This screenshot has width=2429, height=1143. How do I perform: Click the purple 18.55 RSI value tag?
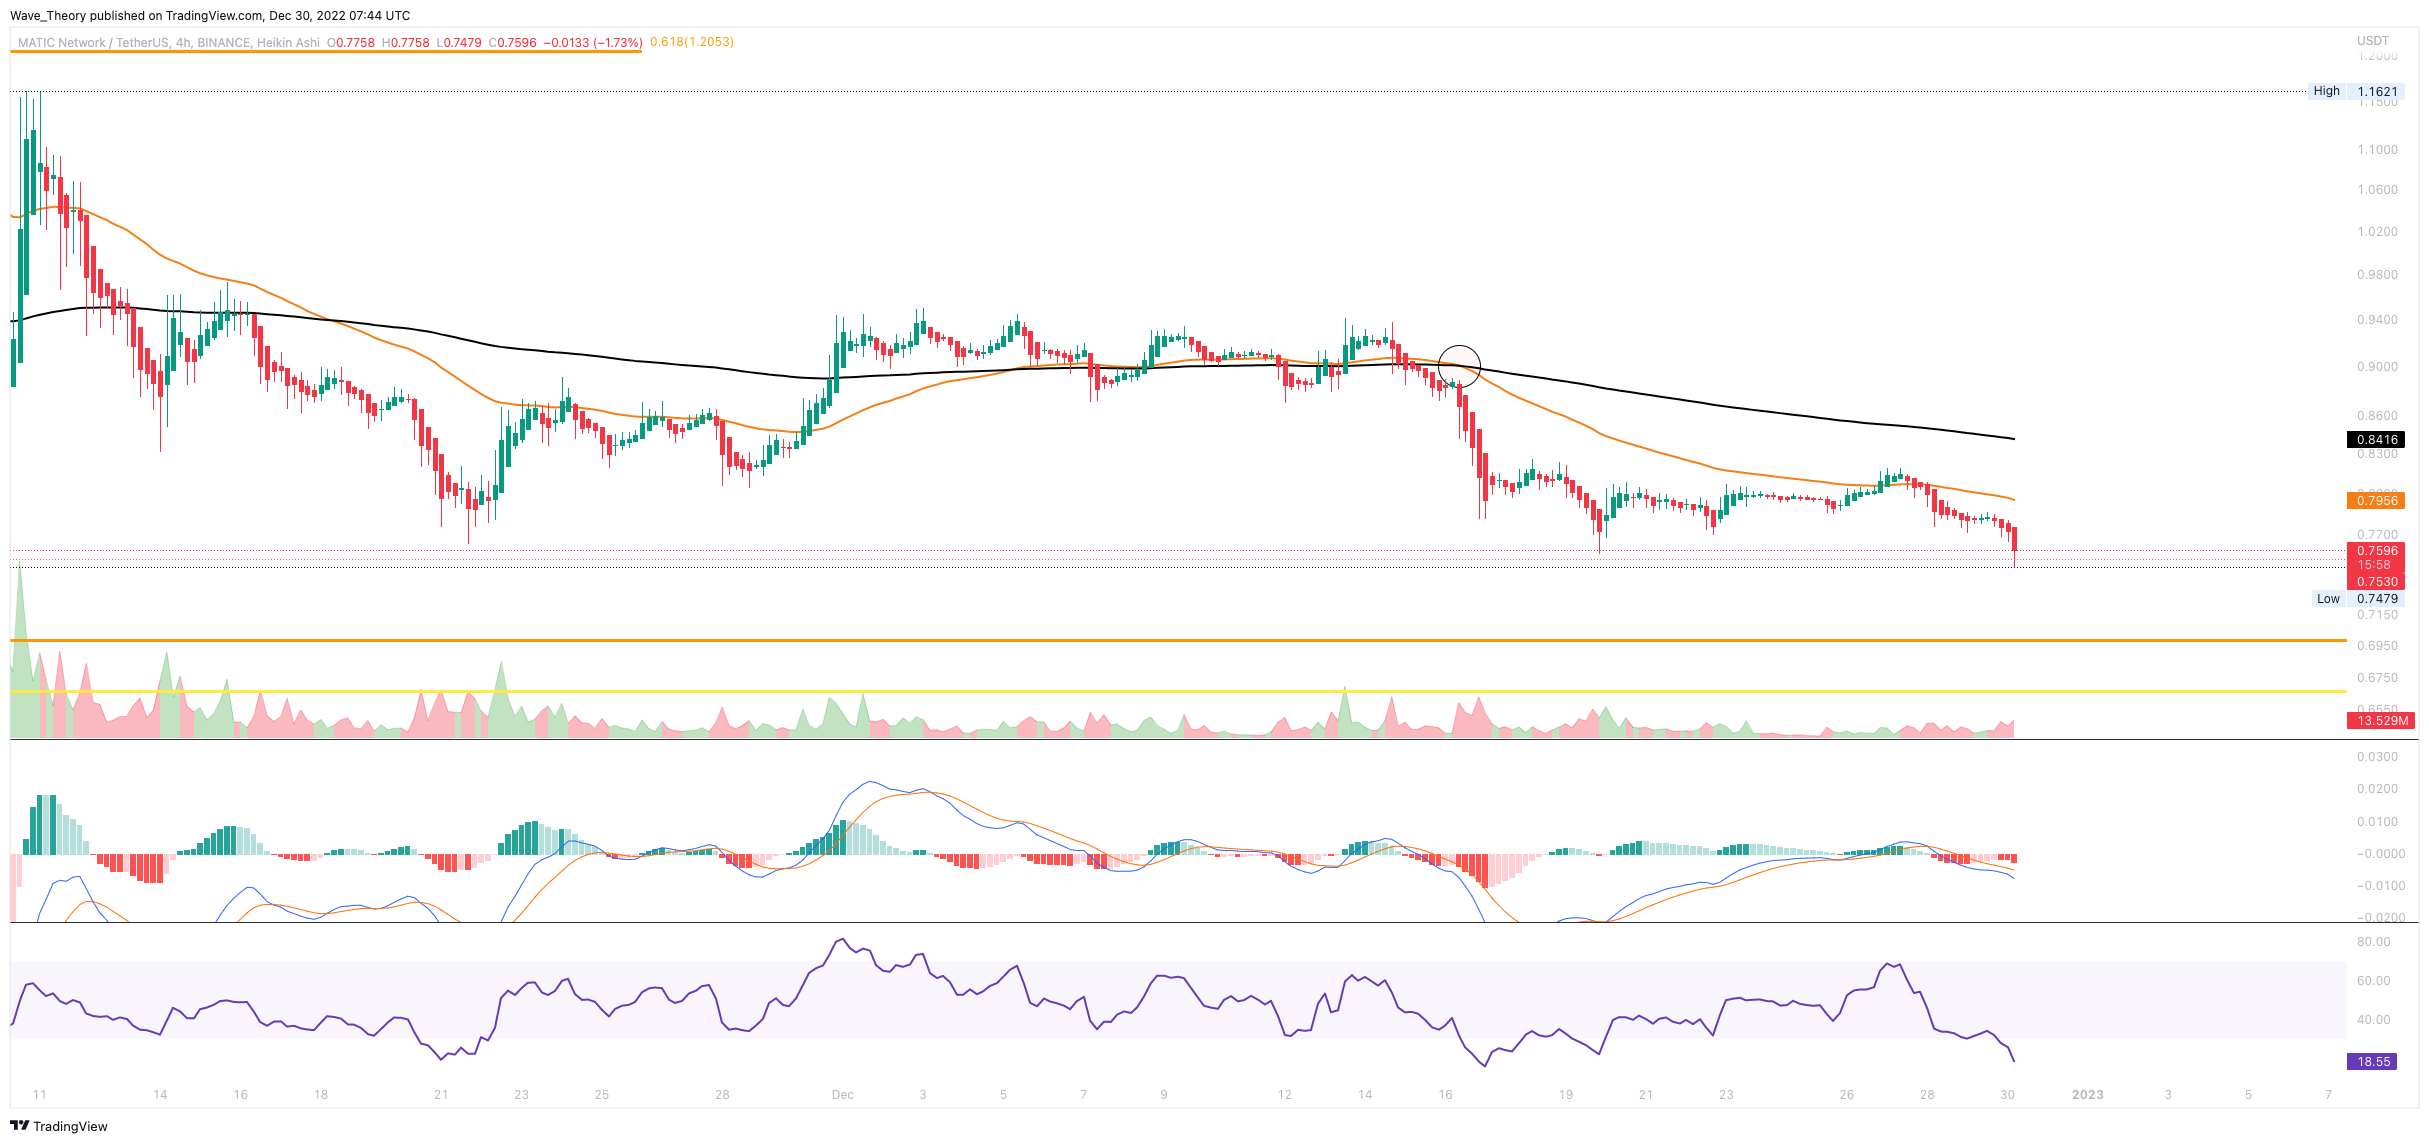(2373, 1062)
